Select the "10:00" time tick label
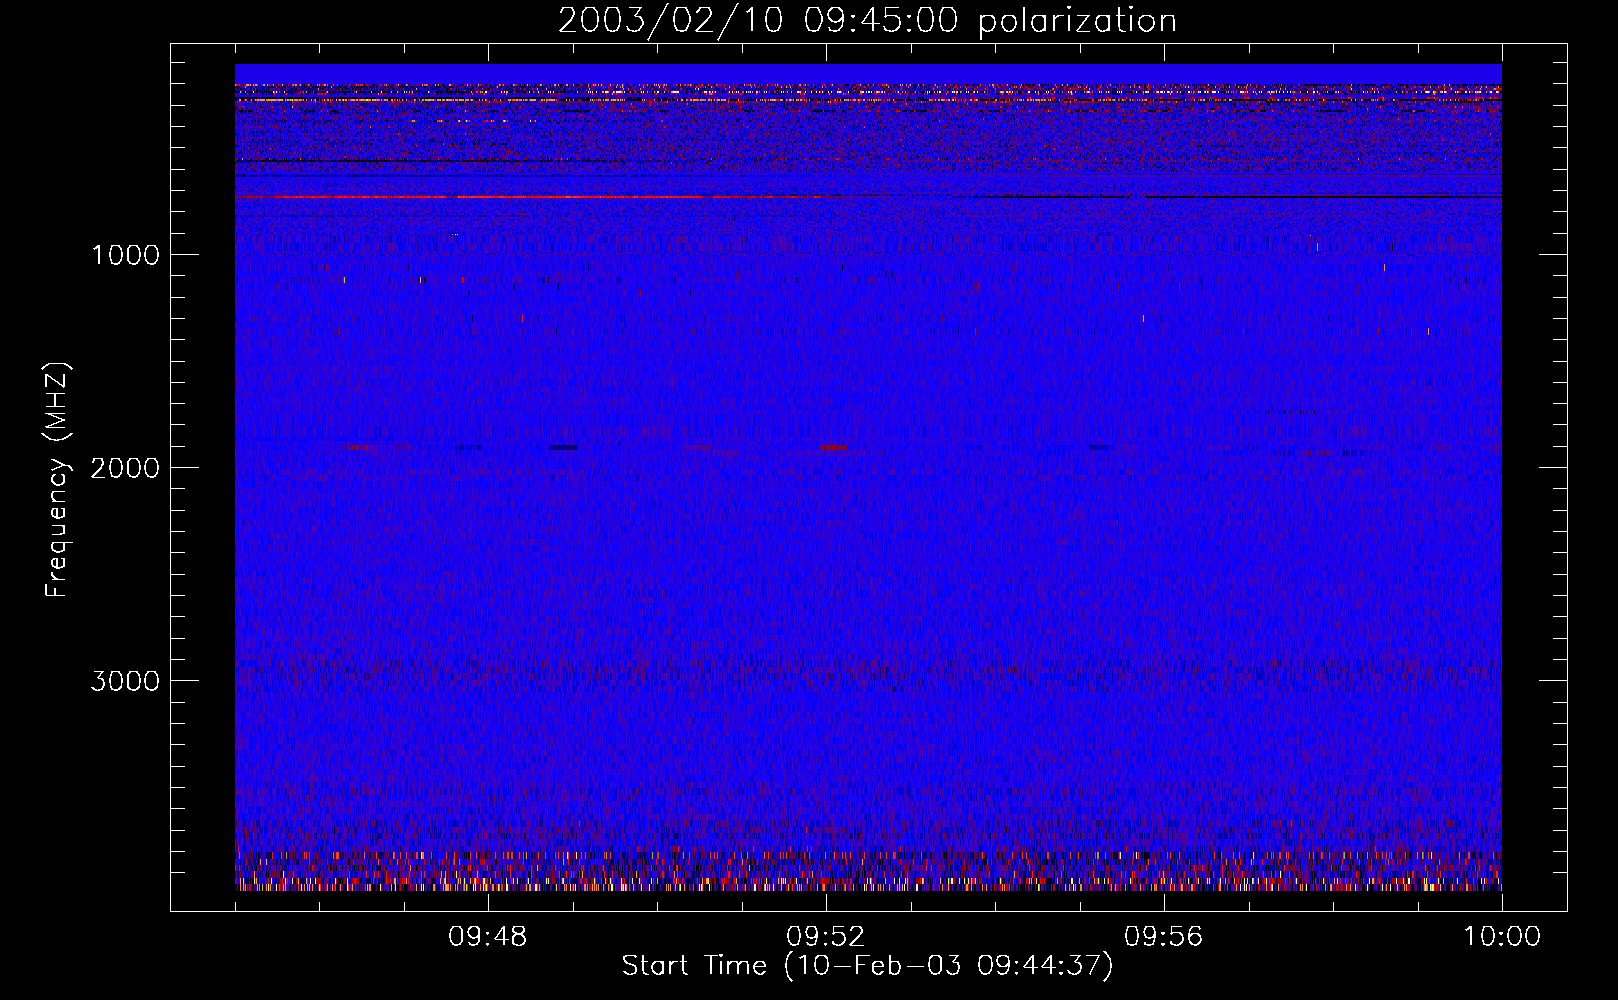This screenshot has height=1000, width=1618. pyautogui.click(x=1502, y=937)
